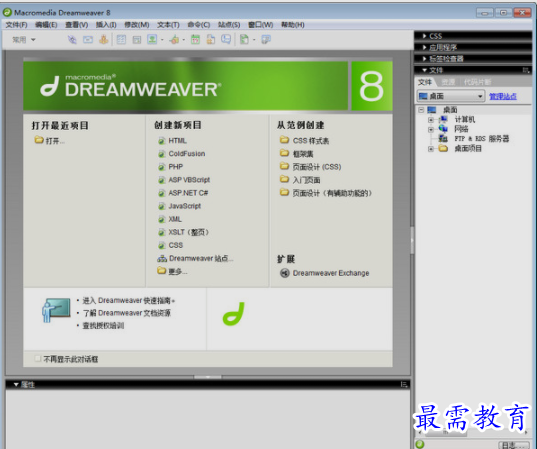Click the Media toolbar icon

click(x=174, y=40)
